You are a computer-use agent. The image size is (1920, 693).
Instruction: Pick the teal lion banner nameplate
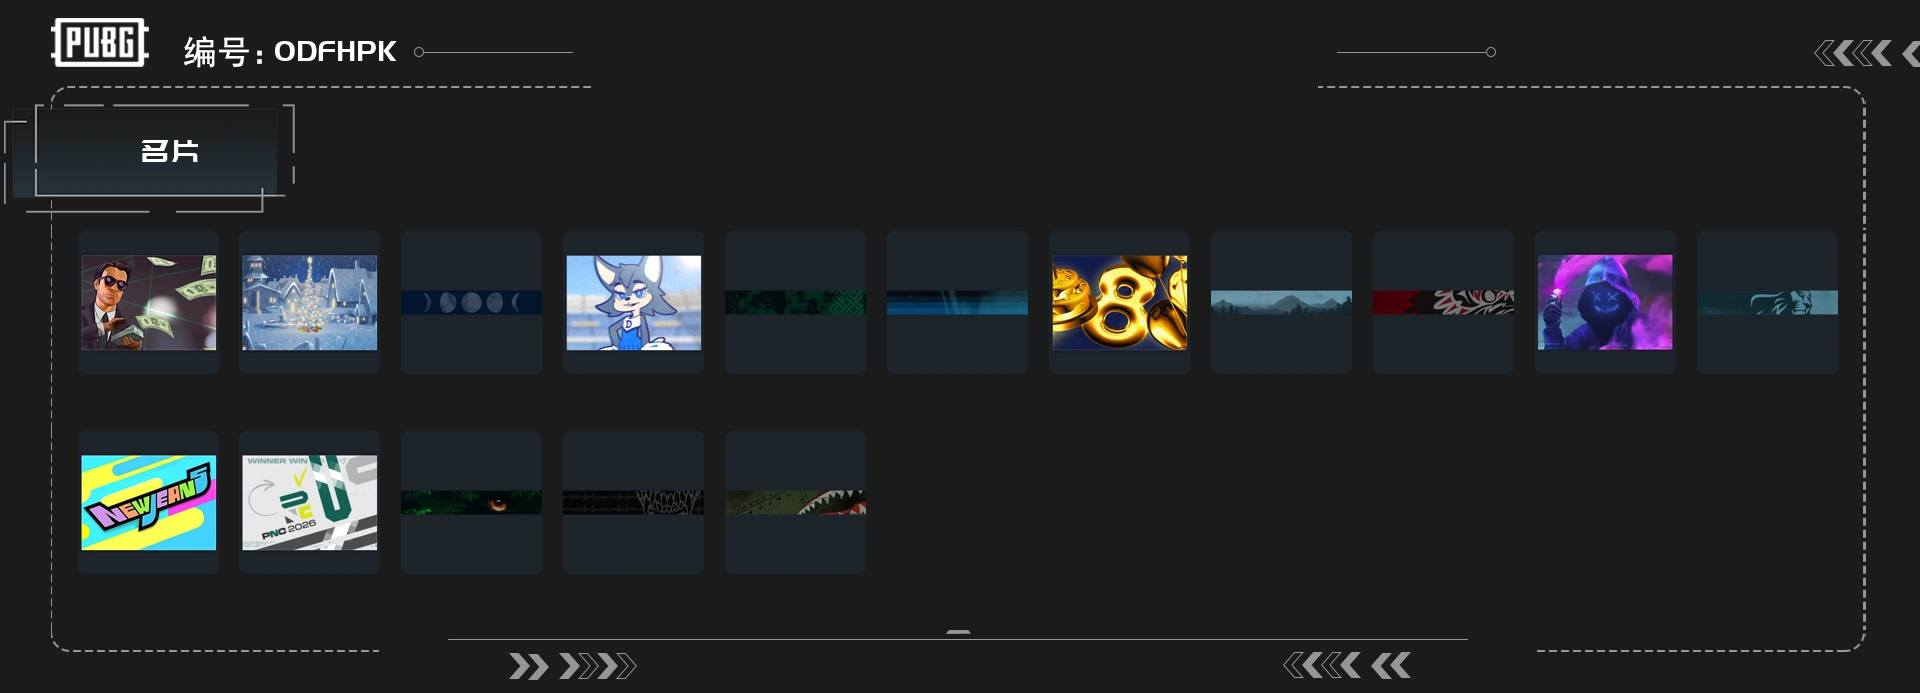(x=1768, y=302)
